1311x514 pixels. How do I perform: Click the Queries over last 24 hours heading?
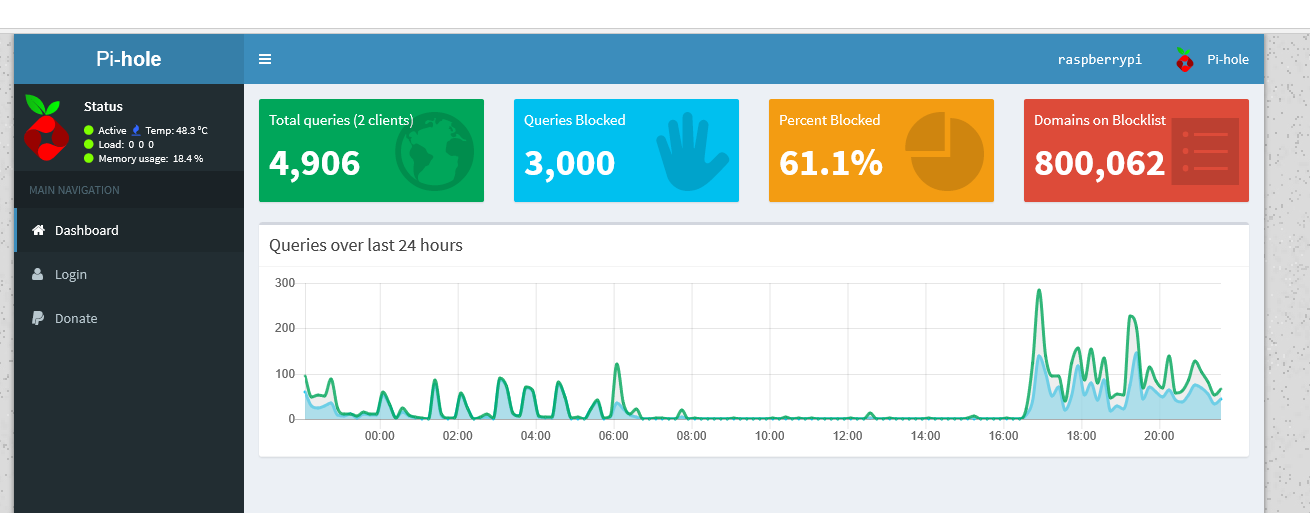coord(366,245)
